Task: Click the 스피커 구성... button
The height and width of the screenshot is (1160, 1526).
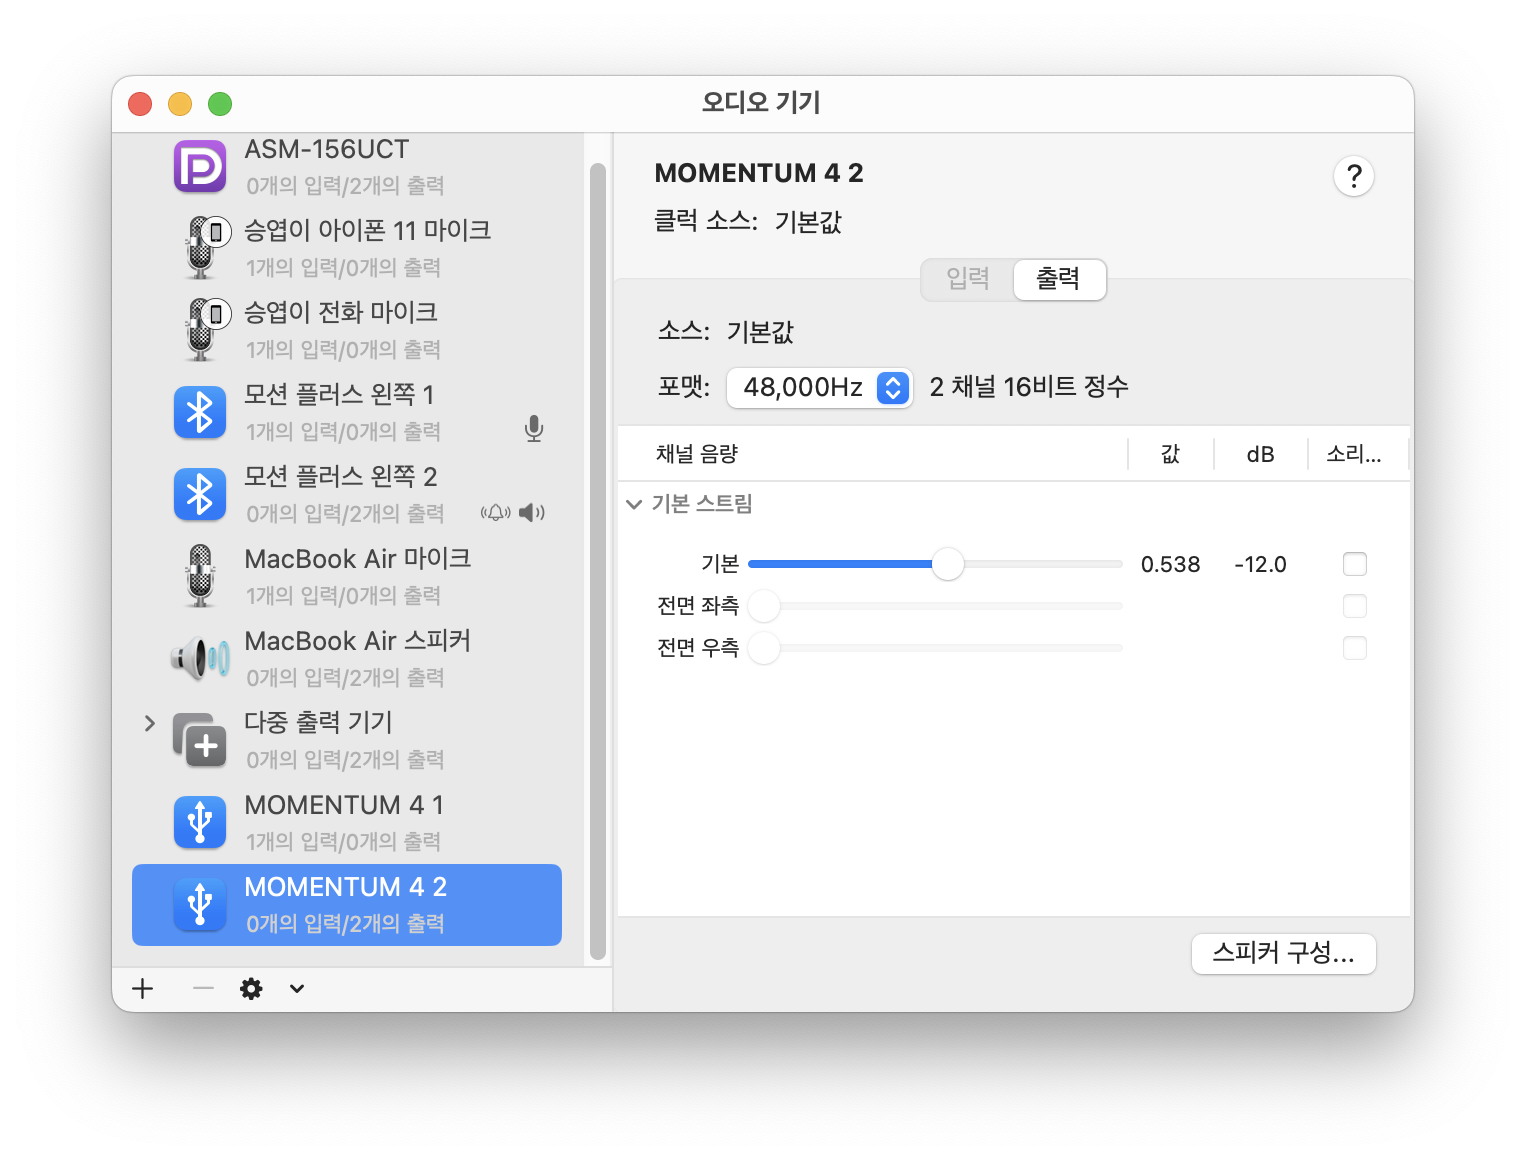Action: (x=1283, y=953)
